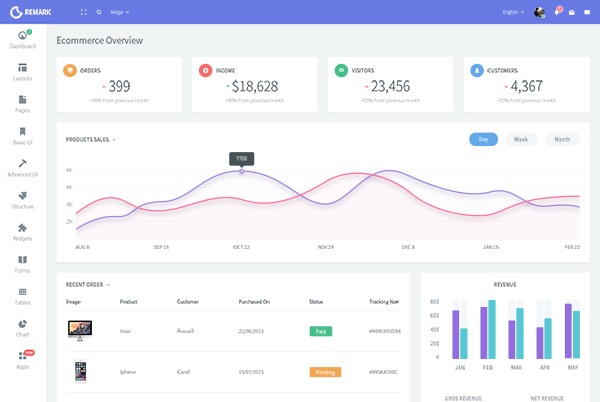The height and width of the screenshot is (402, 600).
Task: Go to Advanced UI hammer icon
Action: coord(22,164)
